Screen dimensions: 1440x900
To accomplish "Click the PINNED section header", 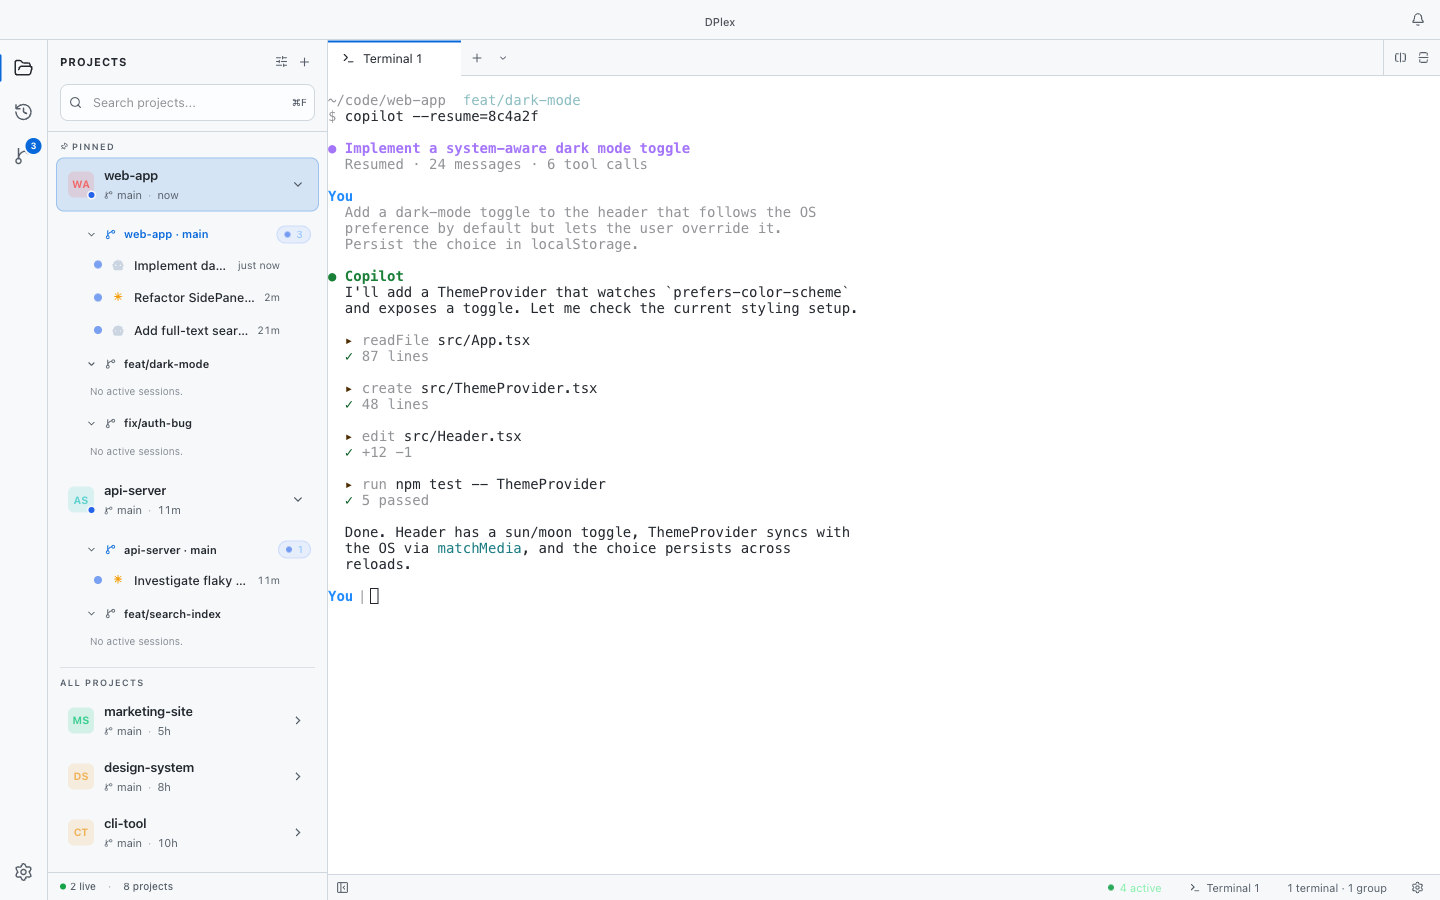I will click(x=87, y=147).
